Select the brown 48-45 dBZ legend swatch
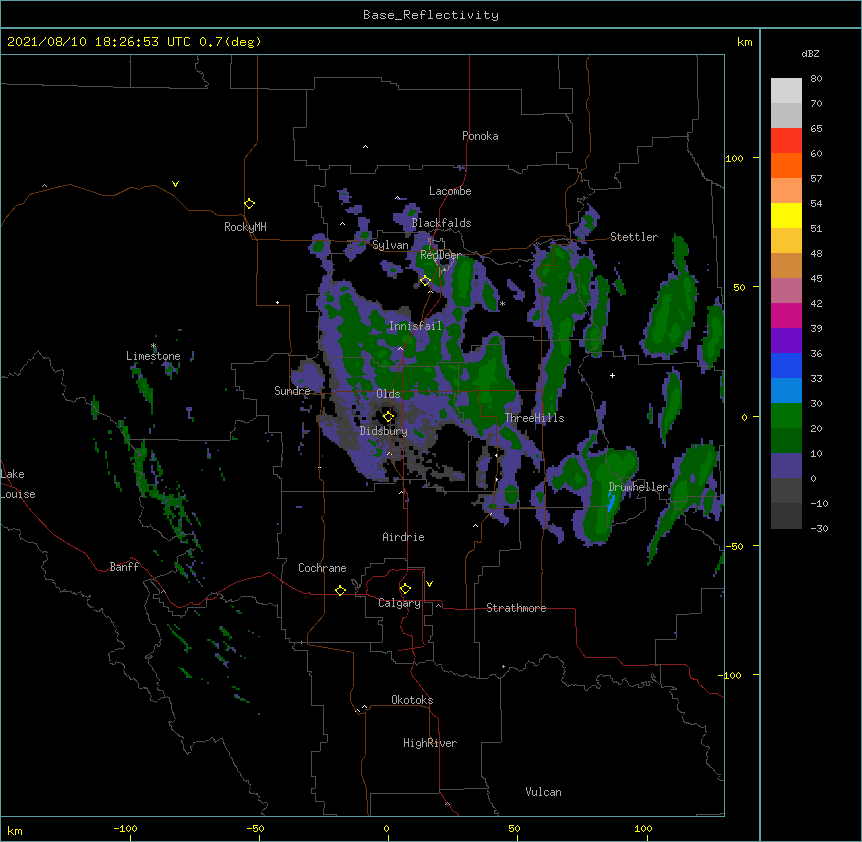 click(786, 265)
